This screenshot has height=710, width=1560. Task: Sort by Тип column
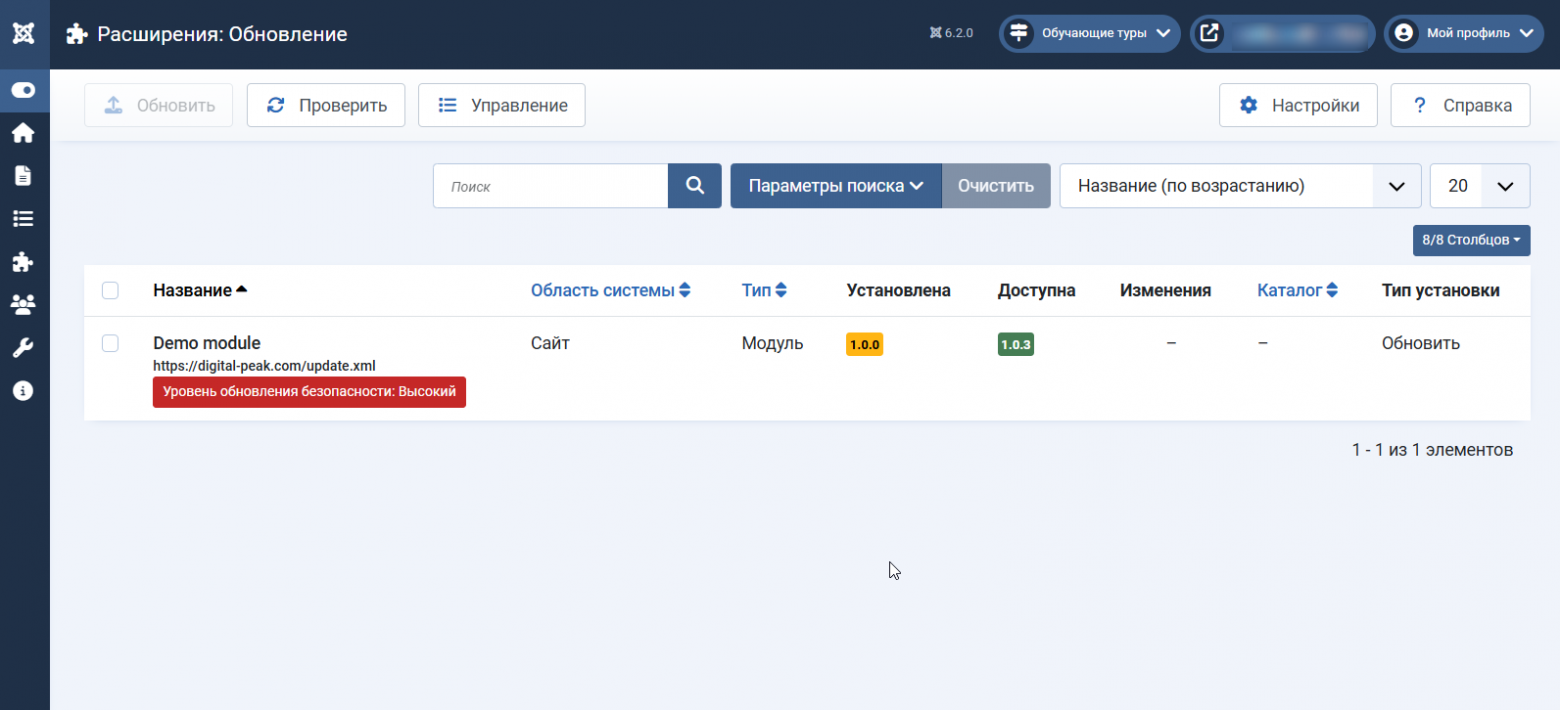(764, 290)
